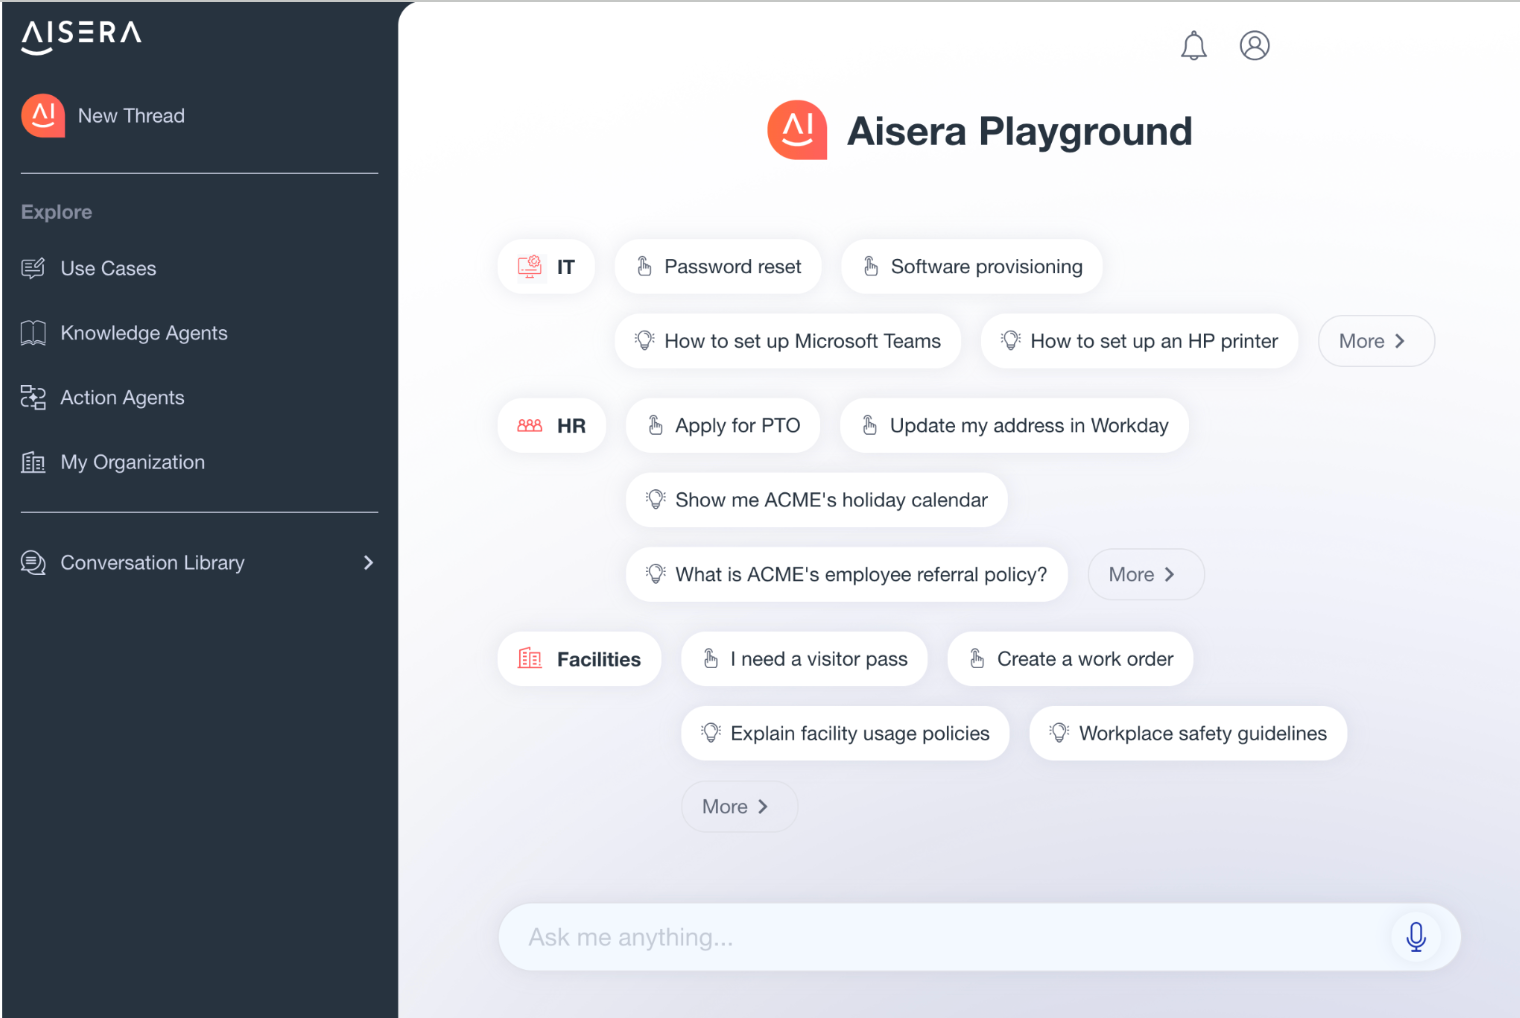Click the Aisera logo in the sidebar
This screenshot has height=1018, width=1520.
click(81, 36)
